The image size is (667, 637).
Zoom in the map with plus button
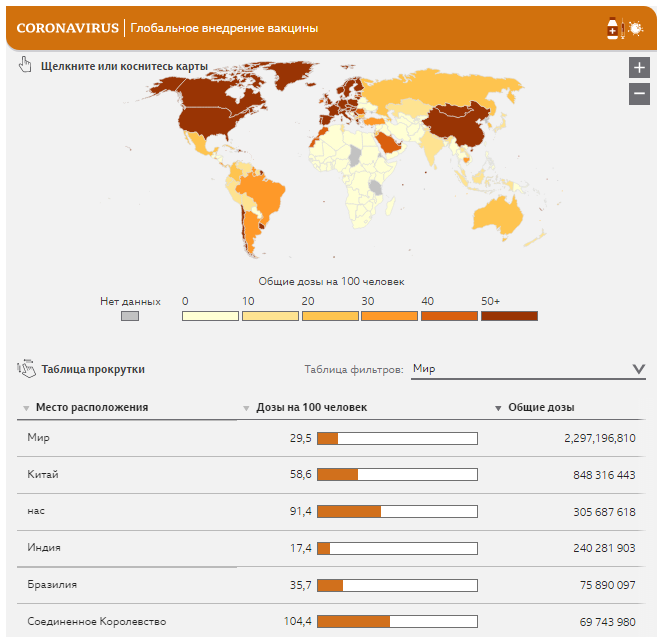tap(639, 67)
